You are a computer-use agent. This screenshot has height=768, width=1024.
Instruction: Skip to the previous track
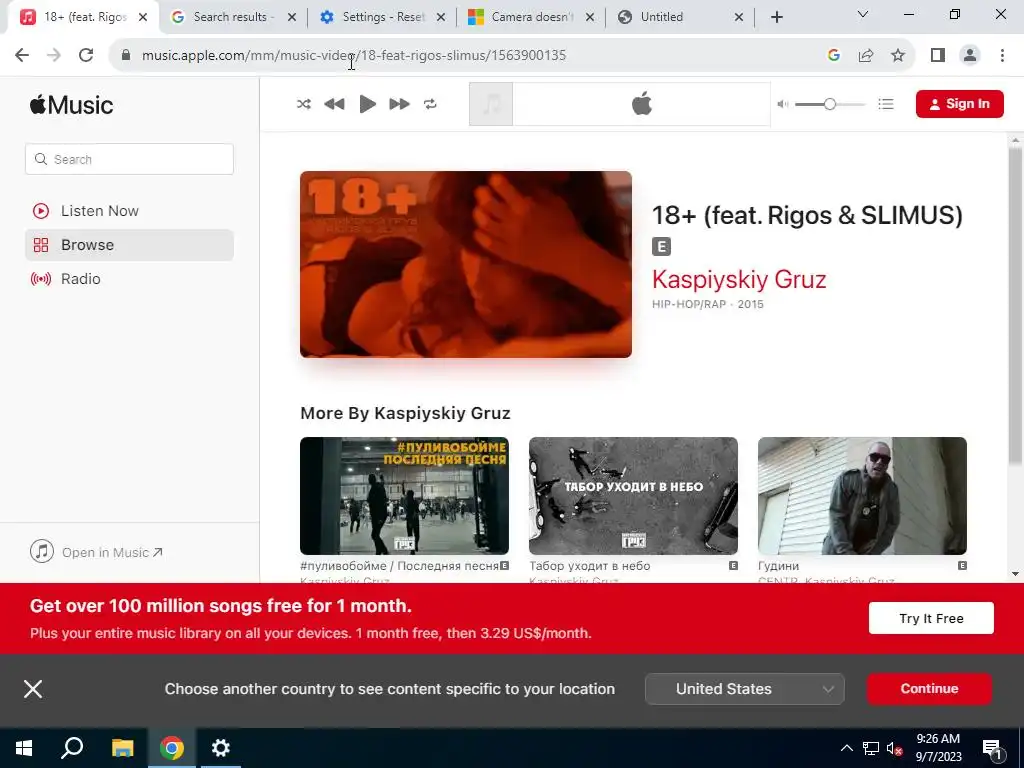click(x=334, y=104)
